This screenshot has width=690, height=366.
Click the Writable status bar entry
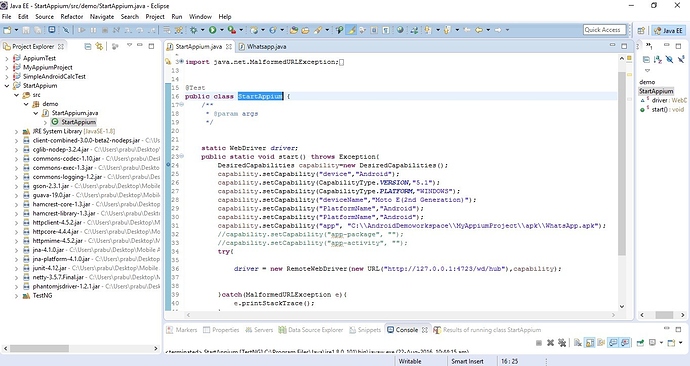point(410,361)
